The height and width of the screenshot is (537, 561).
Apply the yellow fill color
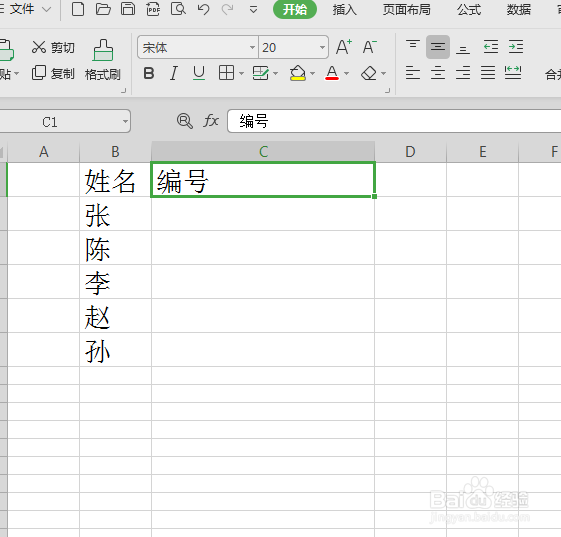(x=298, y=73)
